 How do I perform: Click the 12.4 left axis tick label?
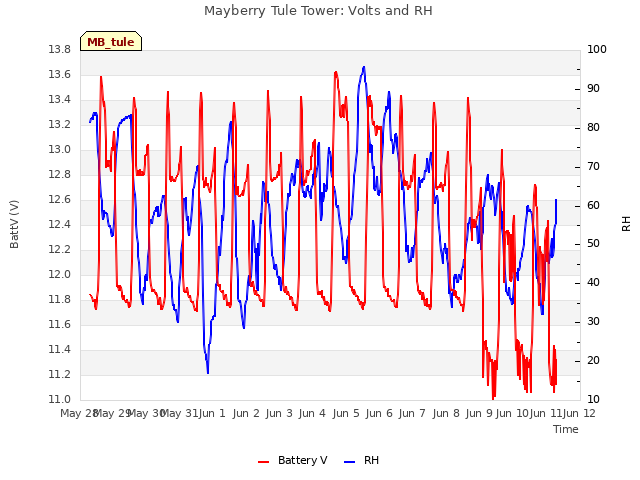pyautogui.click(x=60, y=224)
